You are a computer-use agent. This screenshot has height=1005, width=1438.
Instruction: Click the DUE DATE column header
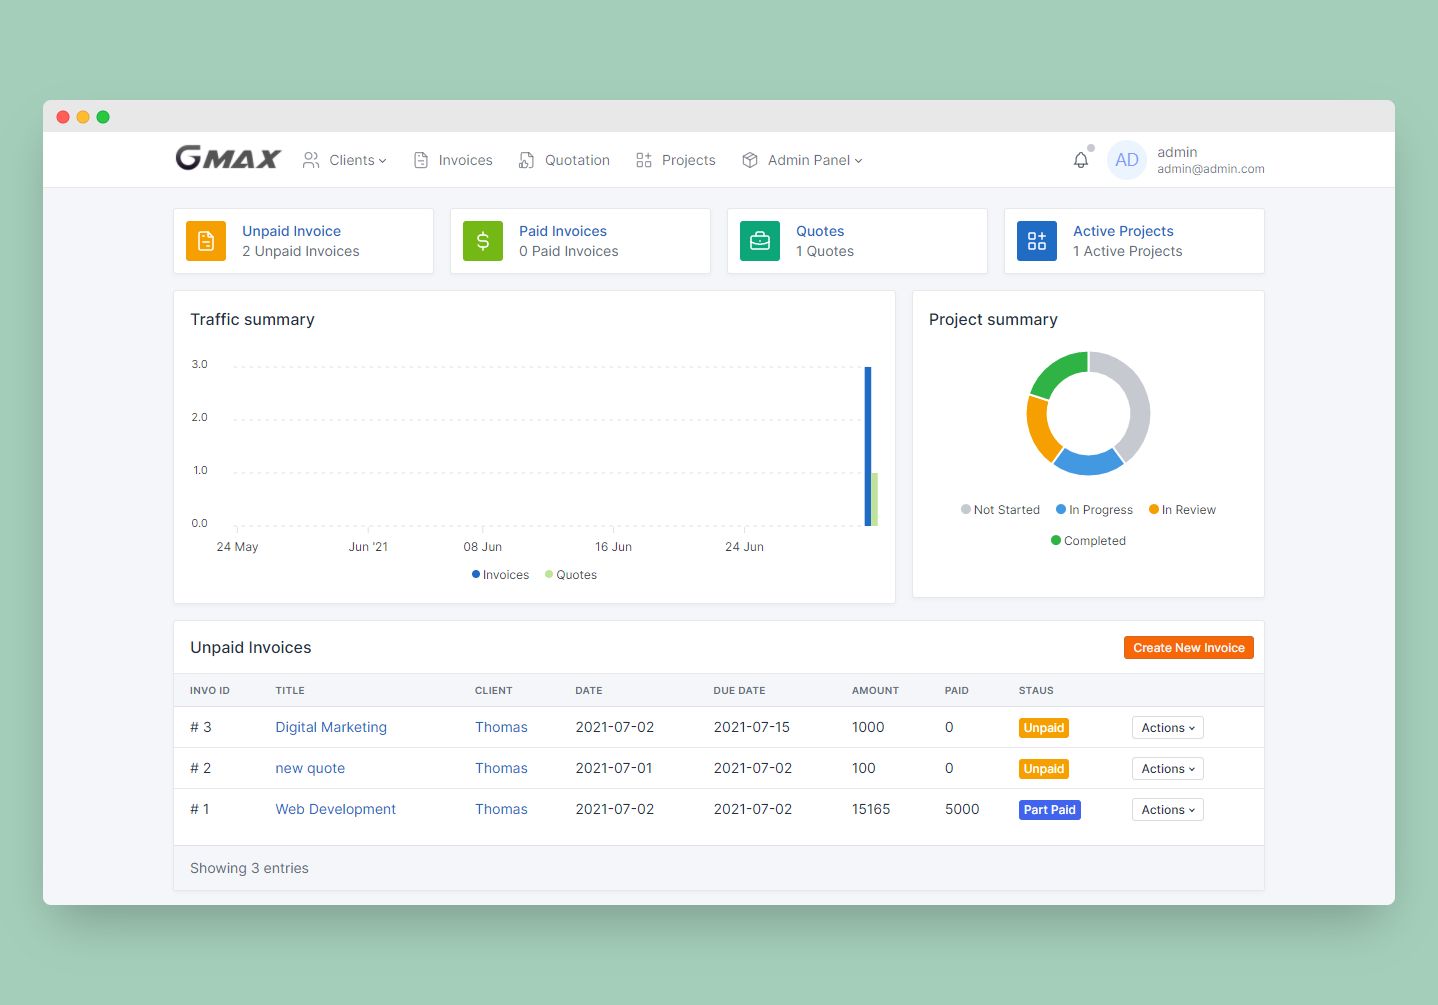tap(739, 691)
